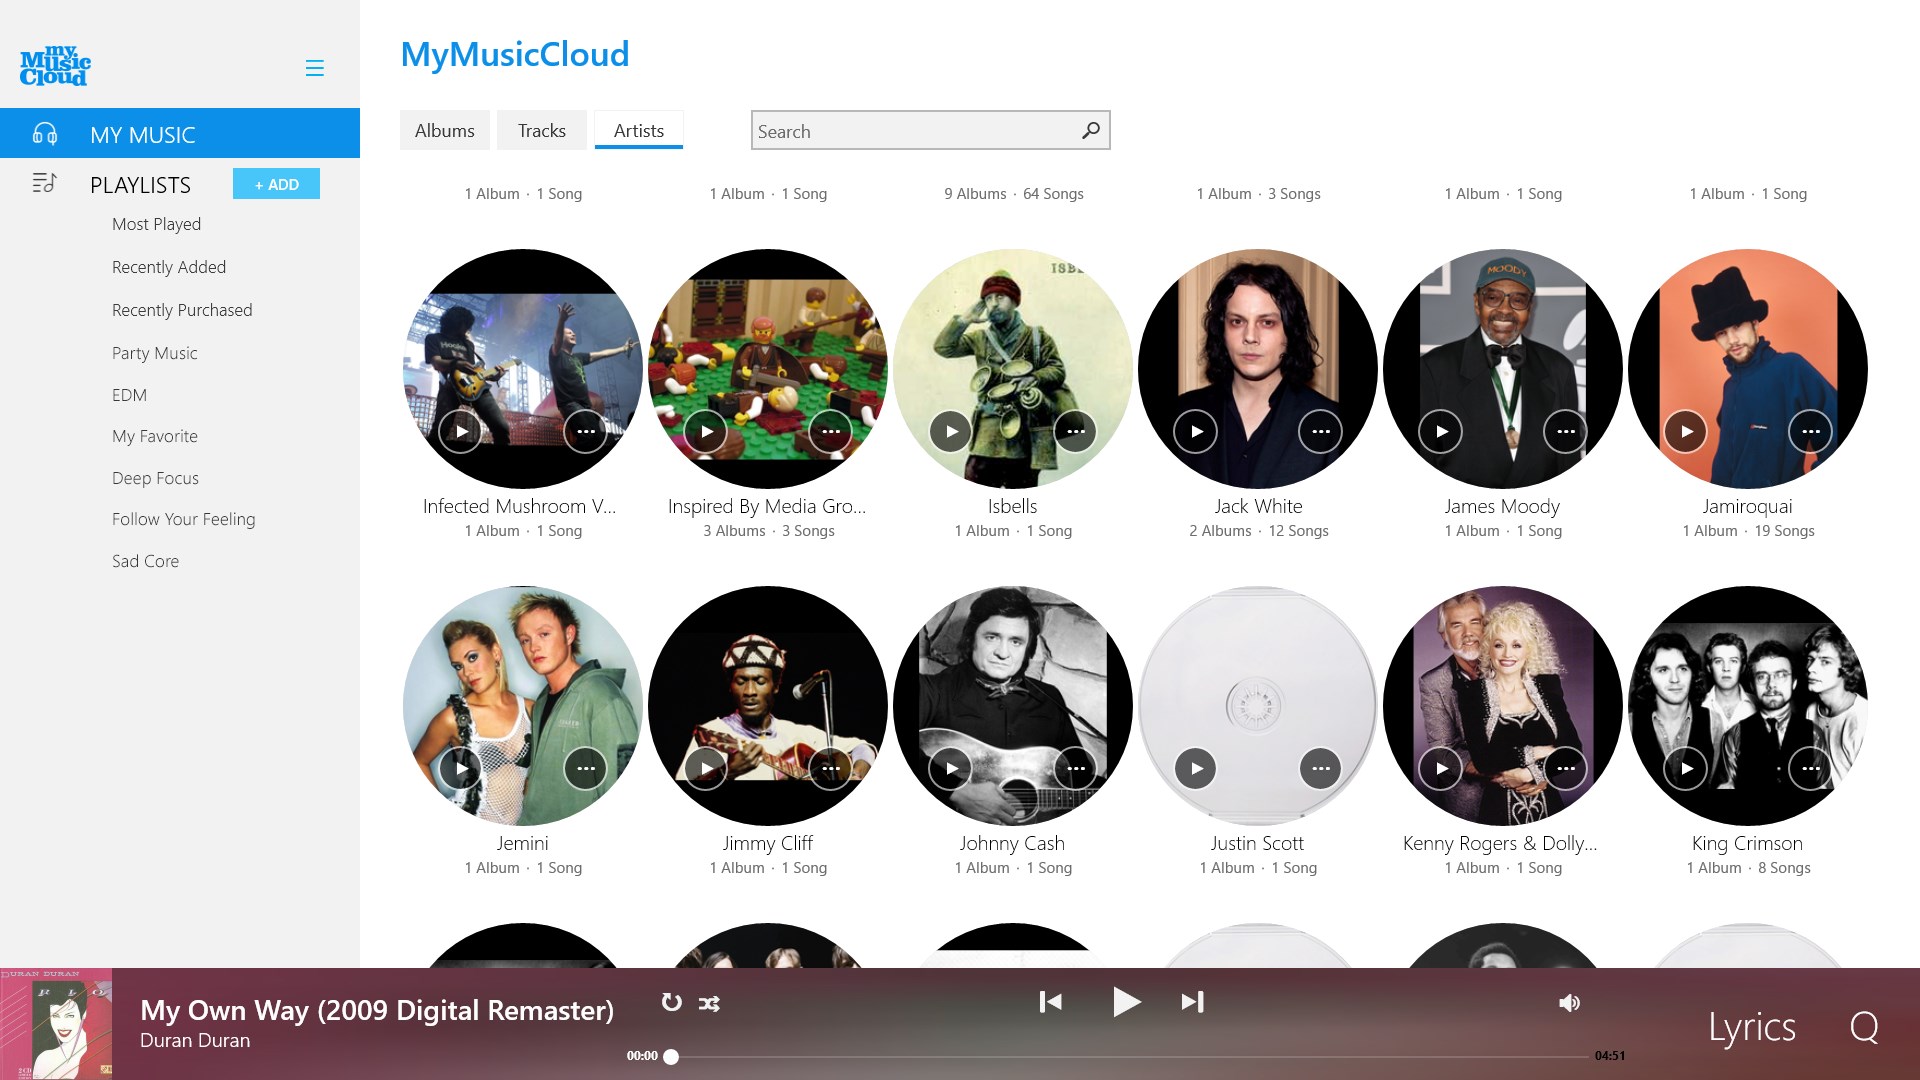
Task: Open more options for Johnny Cash
Action: (x=1076, y=768)
